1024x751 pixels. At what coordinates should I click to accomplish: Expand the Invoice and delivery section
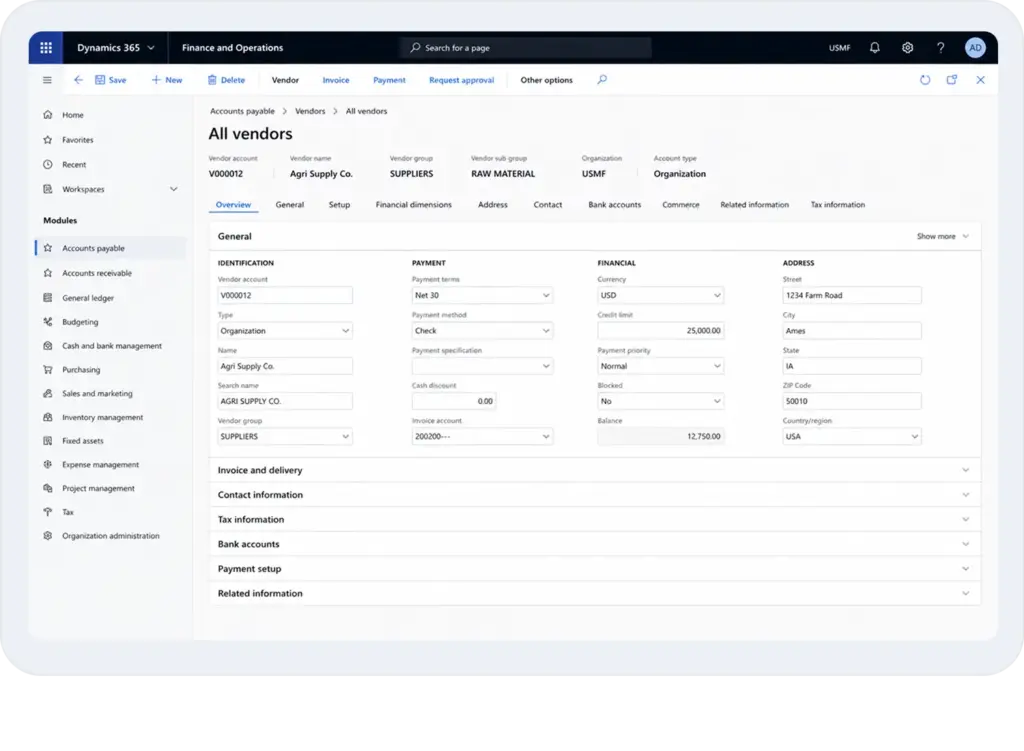[x=594, y=470]
